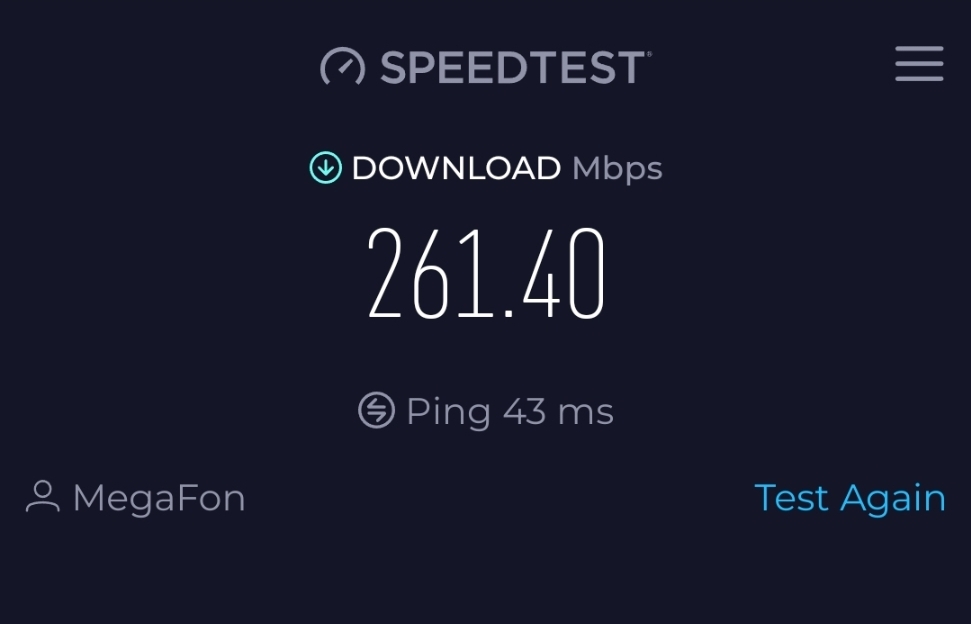
Task: Open the hamburger menu
Action: 919,64
